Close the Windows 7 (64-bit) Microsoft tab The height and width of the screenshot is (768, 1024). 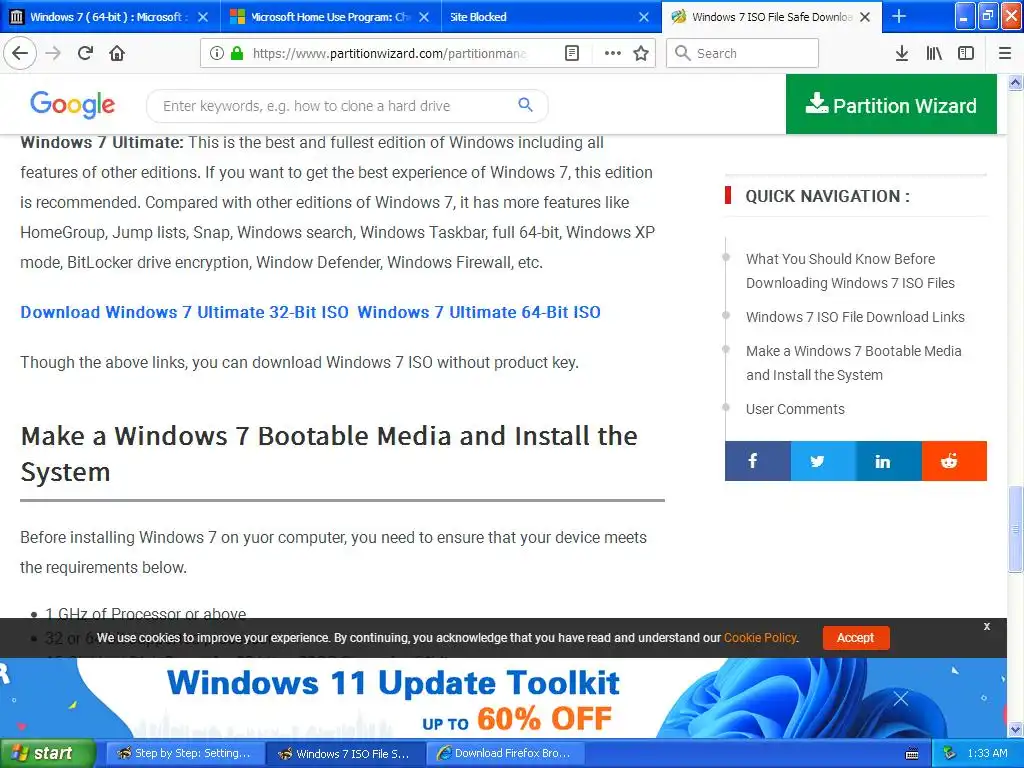[203, 17]
